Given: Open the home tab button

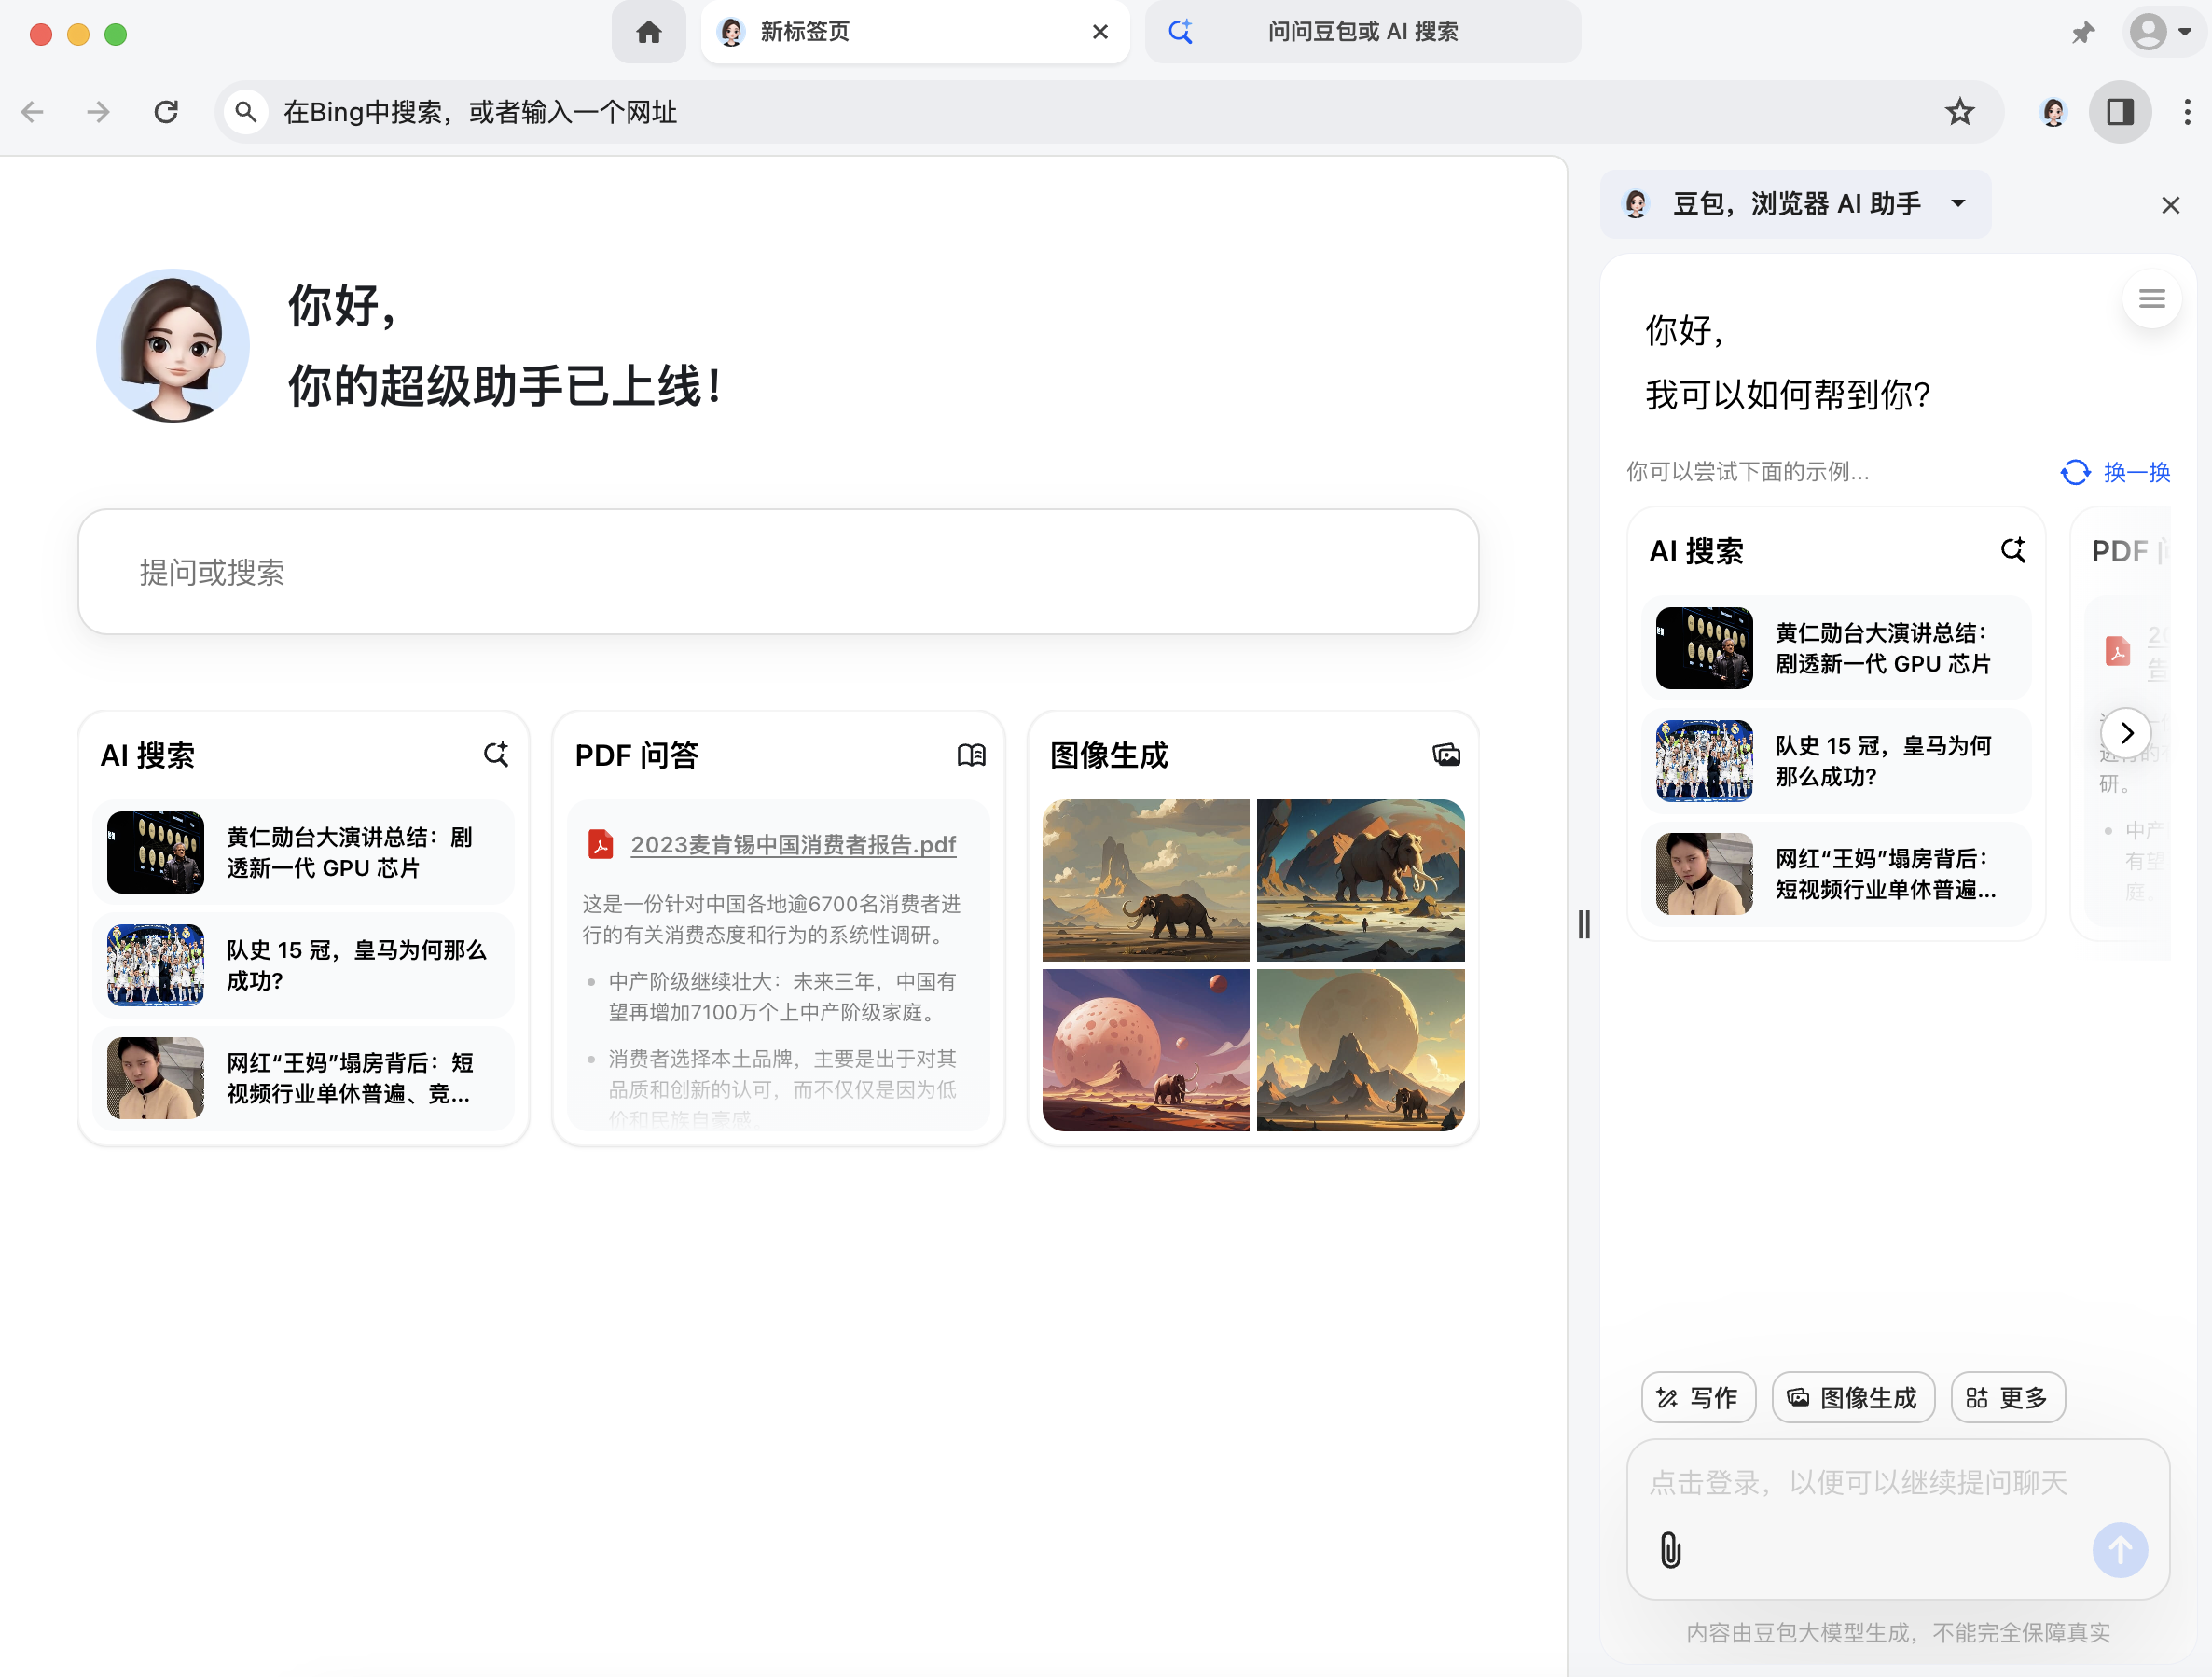Looking at the screenshot, I should click(648, 32).
